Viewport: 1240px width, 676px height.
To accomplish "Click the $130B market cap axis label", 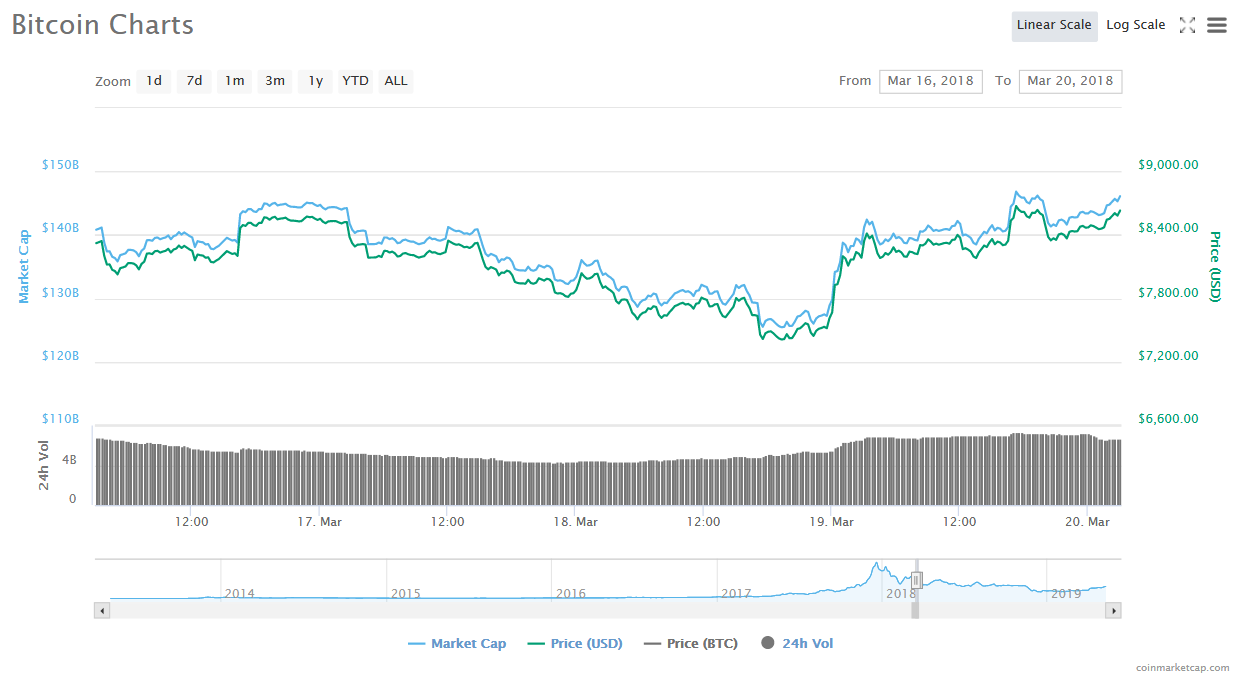I will click(60, 292).
